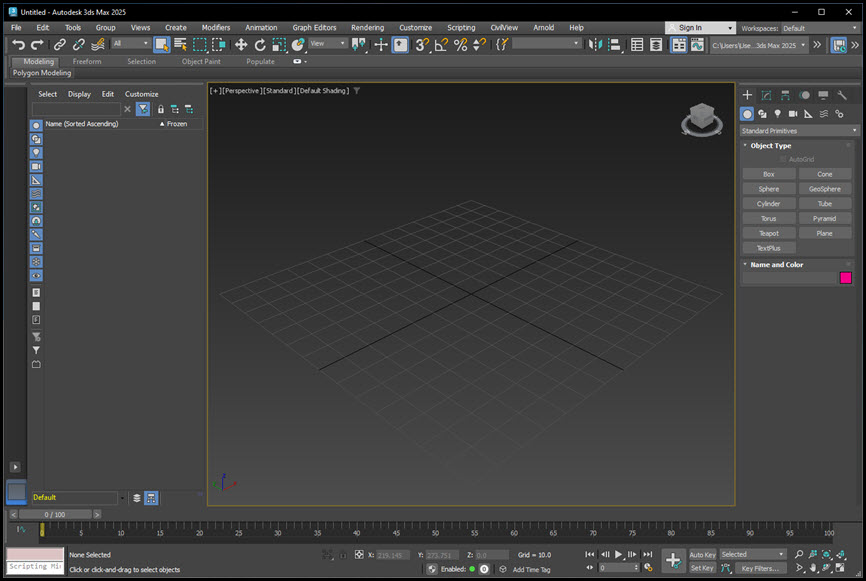This screenshot has width=866, height=581.
Task: Open the Hierarchy tab in command panel
Action: (x=785, y=95)
